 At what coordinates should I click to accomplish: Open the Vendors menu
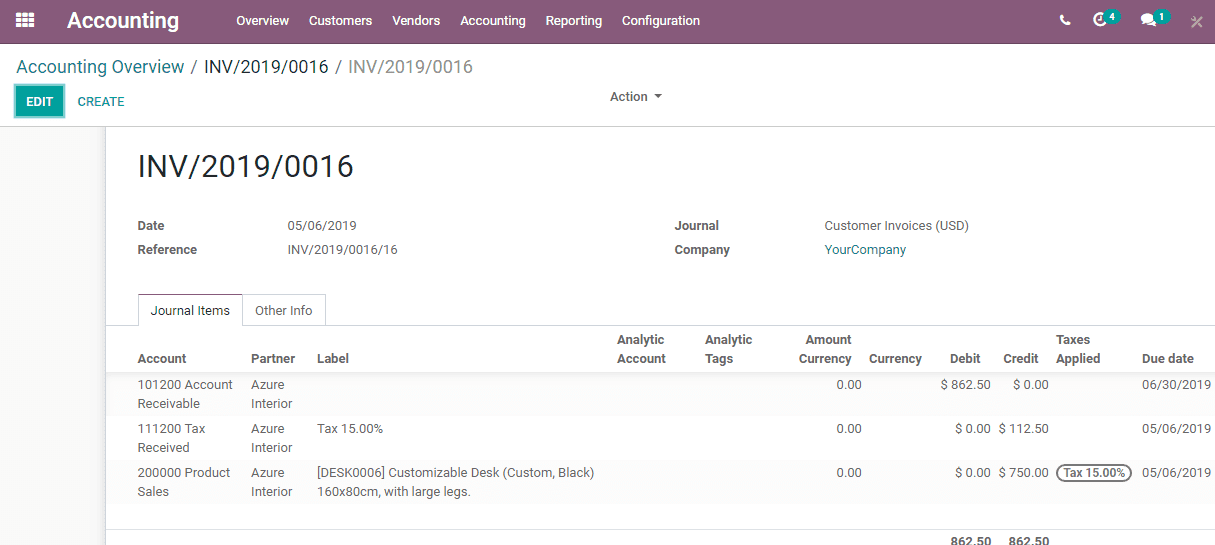coord(416,21)
